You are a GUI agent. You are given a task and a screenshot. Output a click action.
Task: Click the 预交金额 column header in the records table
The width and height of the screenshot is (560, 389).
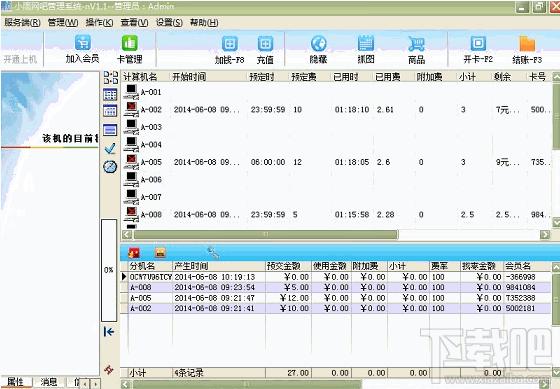point(284,266)
